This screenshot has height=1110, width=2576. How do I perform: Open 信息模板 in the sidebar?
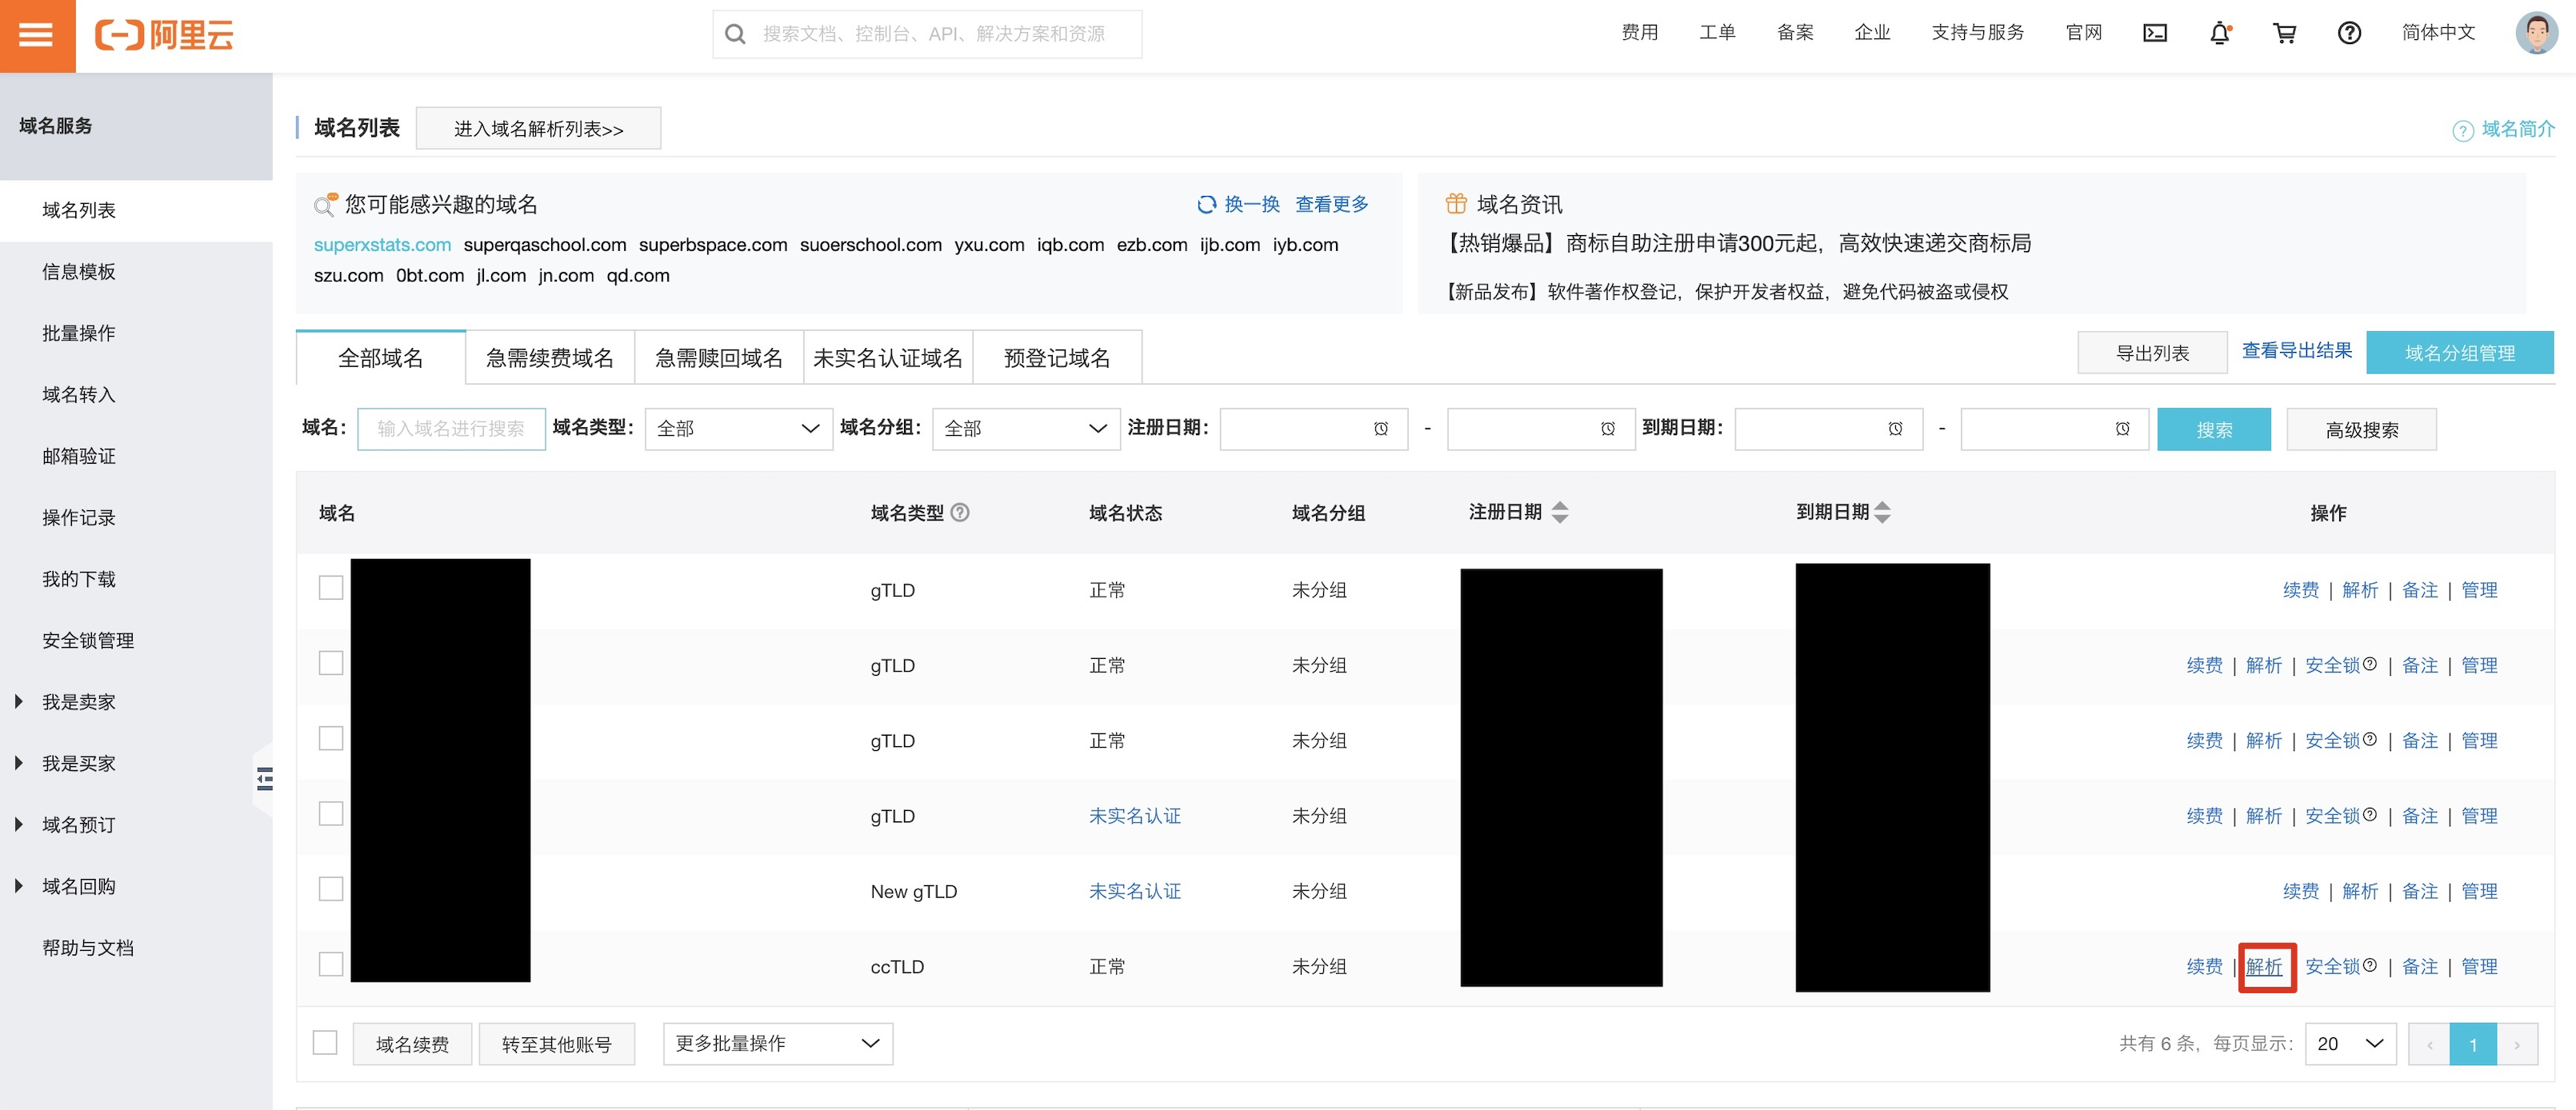click(x=78, y=272)
